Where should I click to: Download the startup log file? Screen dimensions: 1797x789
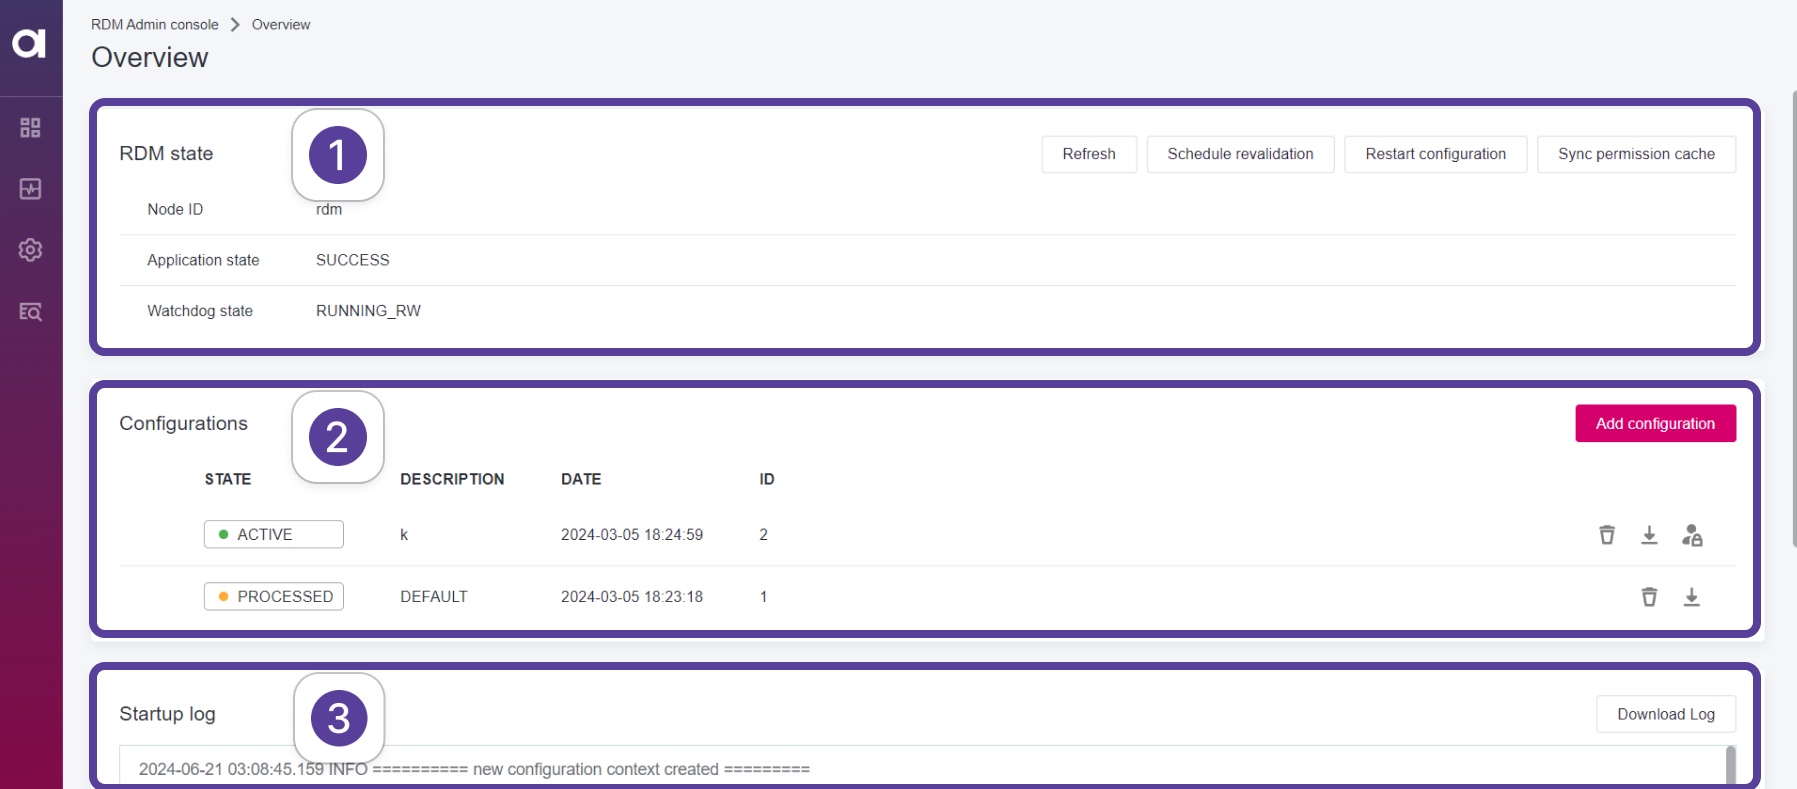(1665, 714)
